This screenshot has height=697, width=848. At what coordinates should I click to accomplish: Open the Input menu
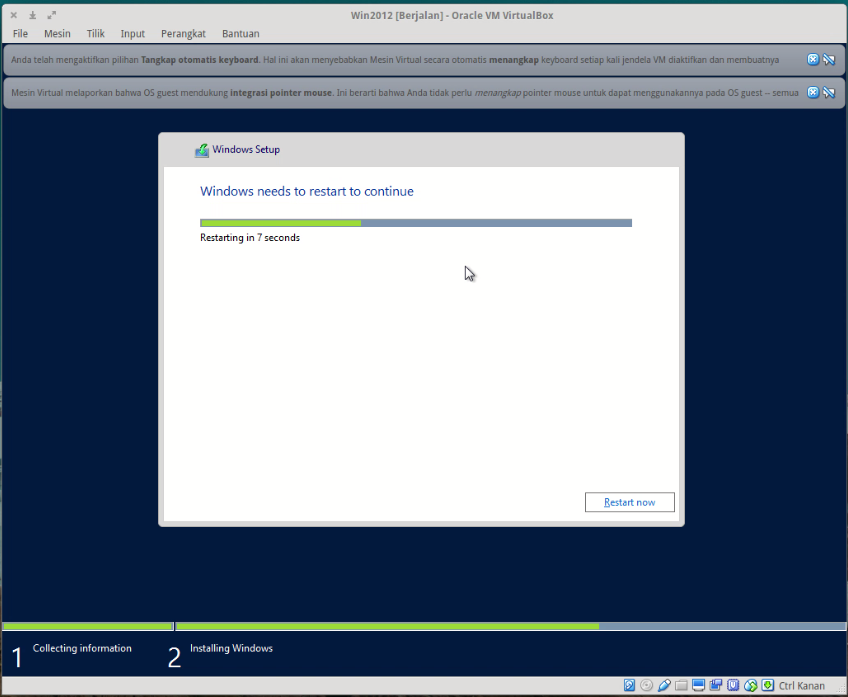pos(132,33)
